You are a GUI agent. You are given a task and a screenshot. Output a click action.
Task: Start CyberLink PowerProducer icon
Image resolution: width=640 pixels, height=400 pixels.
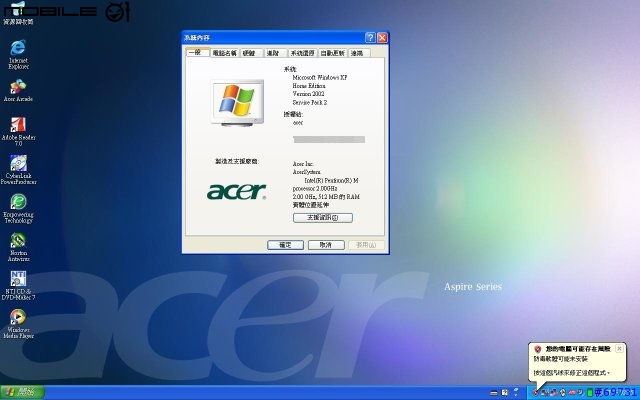(x=18, y=170)
